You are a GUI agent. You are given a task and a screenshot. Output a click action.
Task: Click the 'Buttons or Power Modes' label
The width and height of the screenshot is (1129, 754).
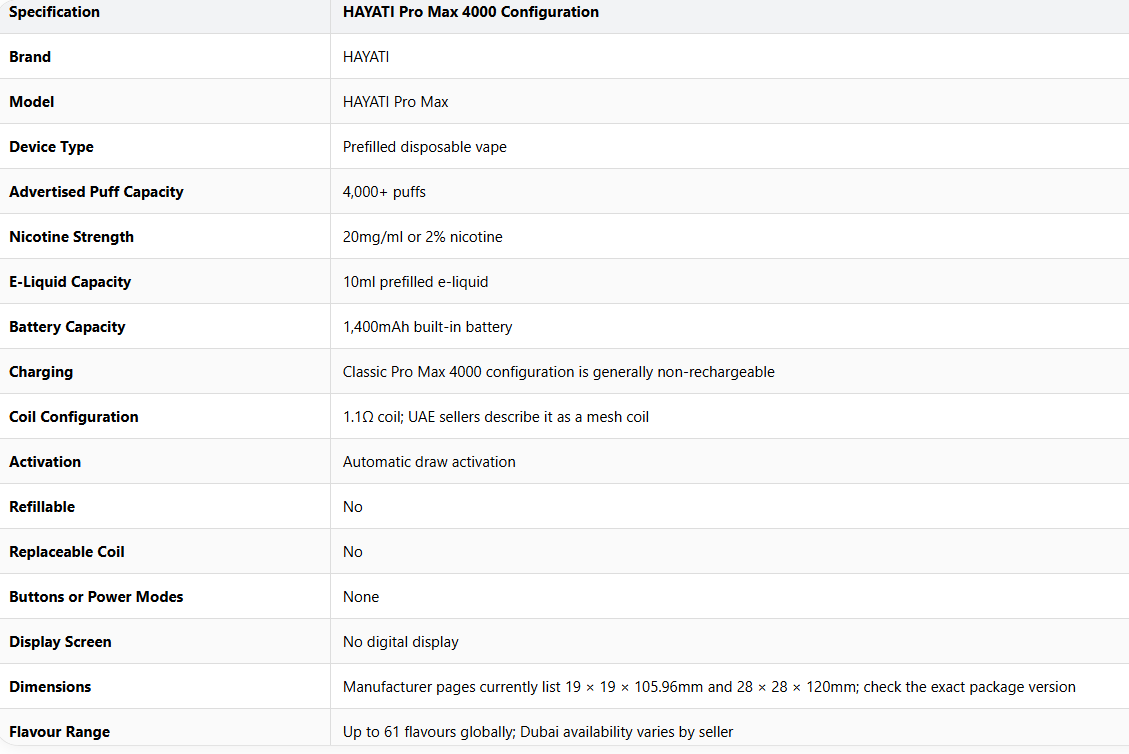point(96,597)
